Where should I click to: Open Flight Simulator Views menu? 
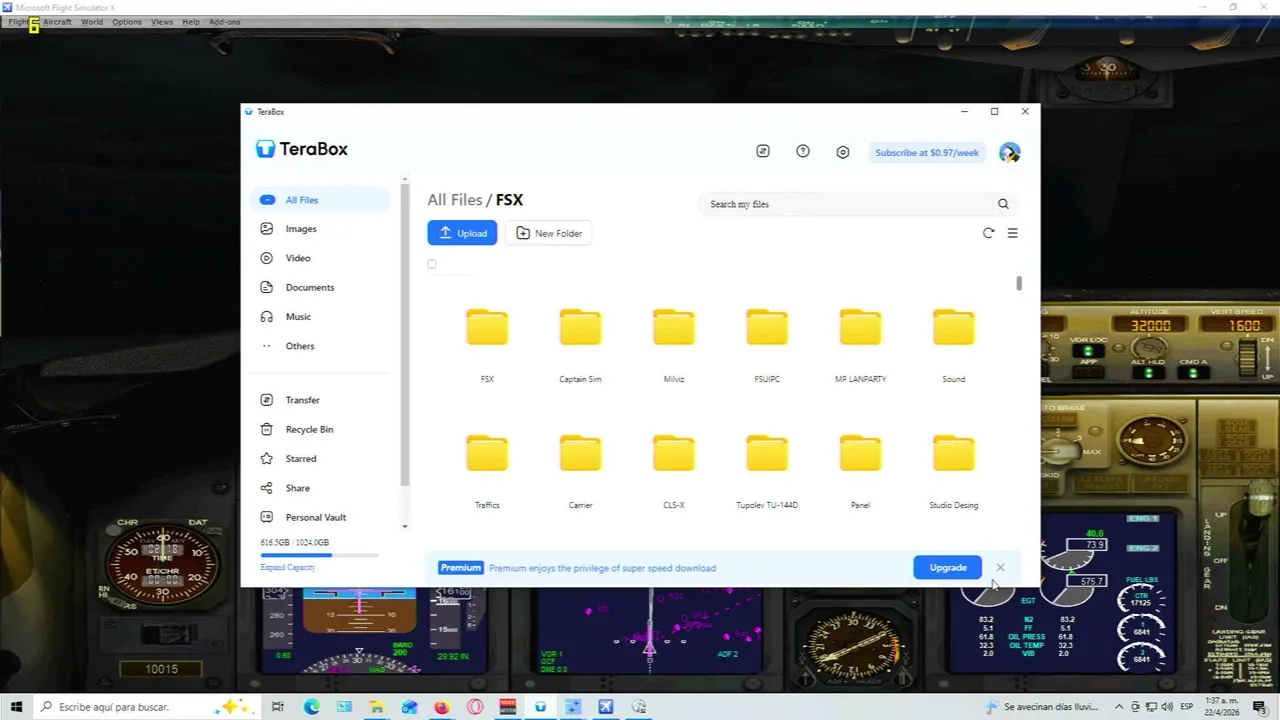[162, 22]
